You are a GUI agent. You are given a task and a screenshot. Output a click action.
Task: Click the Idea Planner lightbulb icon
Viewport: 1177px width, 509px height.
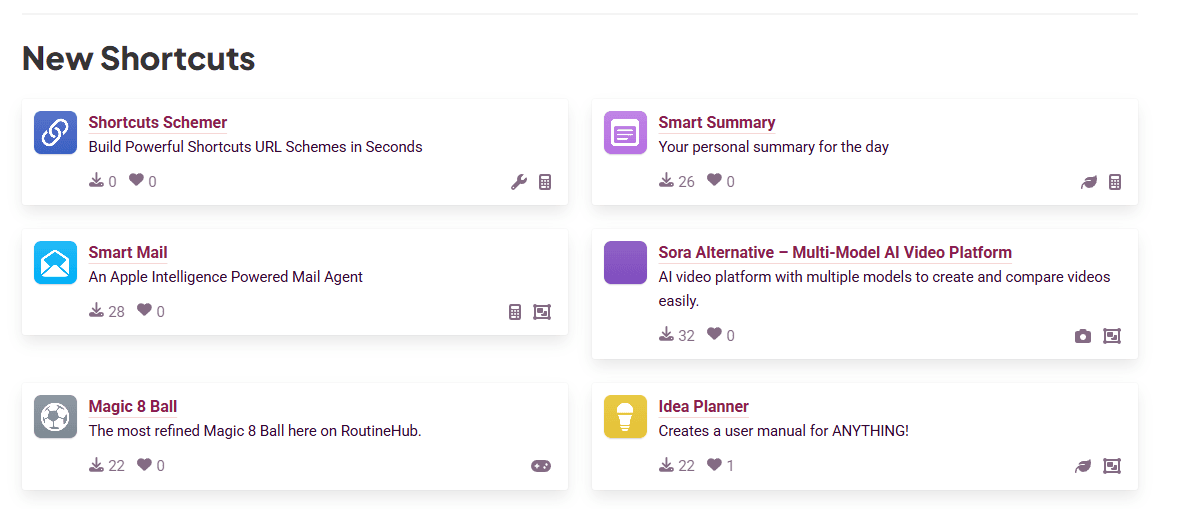point(625,417)
